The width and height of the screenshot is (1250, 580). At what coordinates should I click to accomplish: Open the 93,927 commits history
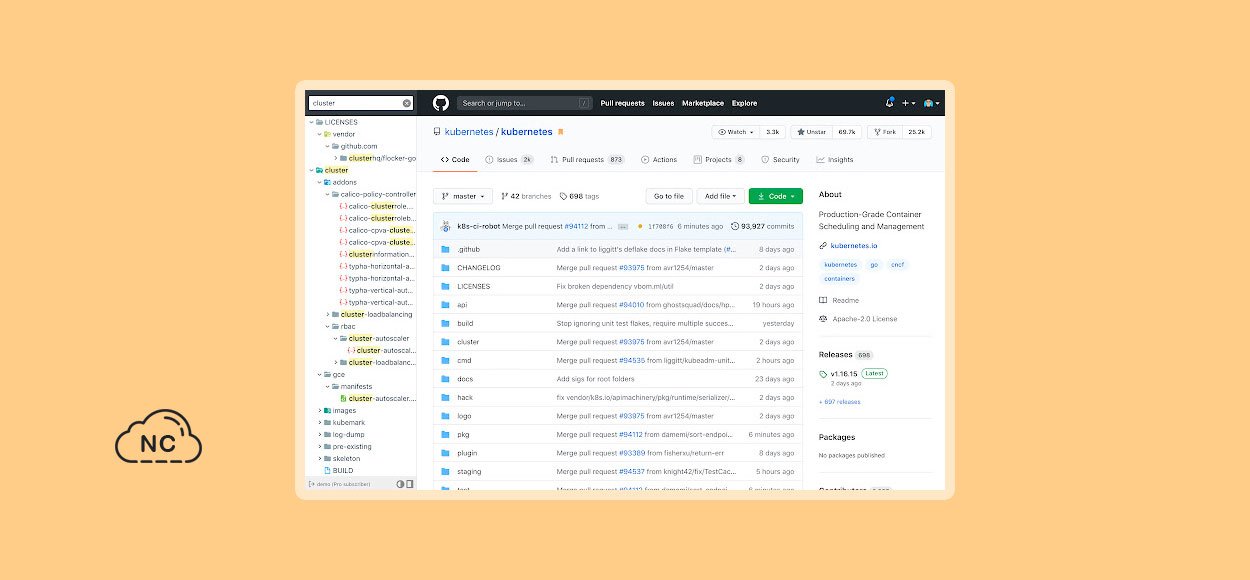pyautogui.click(x=762, y=226)
